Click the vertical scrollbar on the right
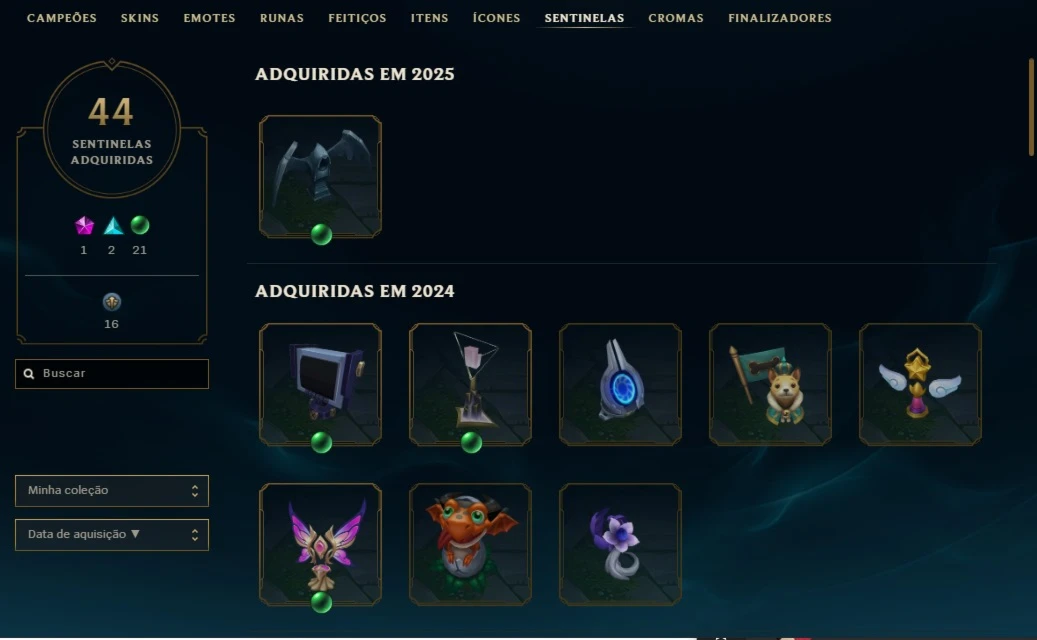This screenshot has width=1037, height=640. (x=1031, y=107)
